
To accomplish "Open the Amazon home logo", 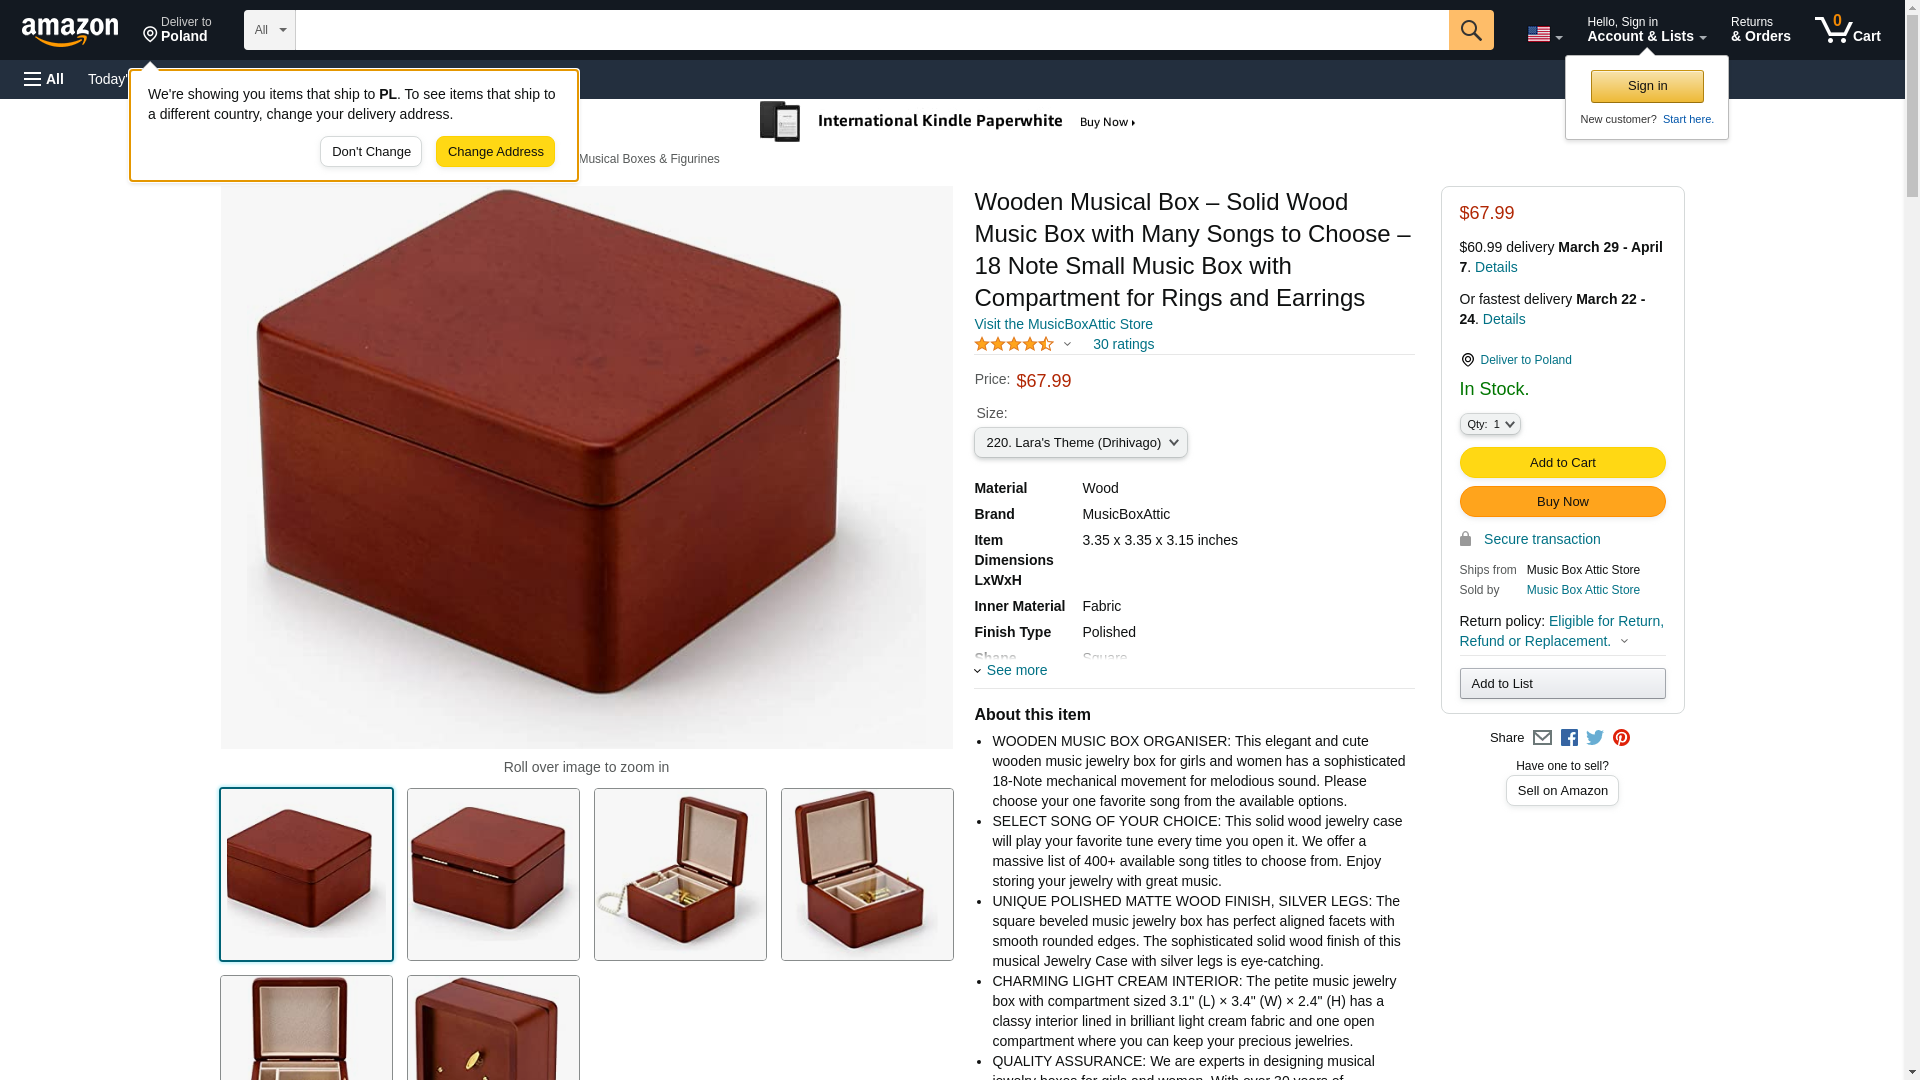I will [70, 31].
